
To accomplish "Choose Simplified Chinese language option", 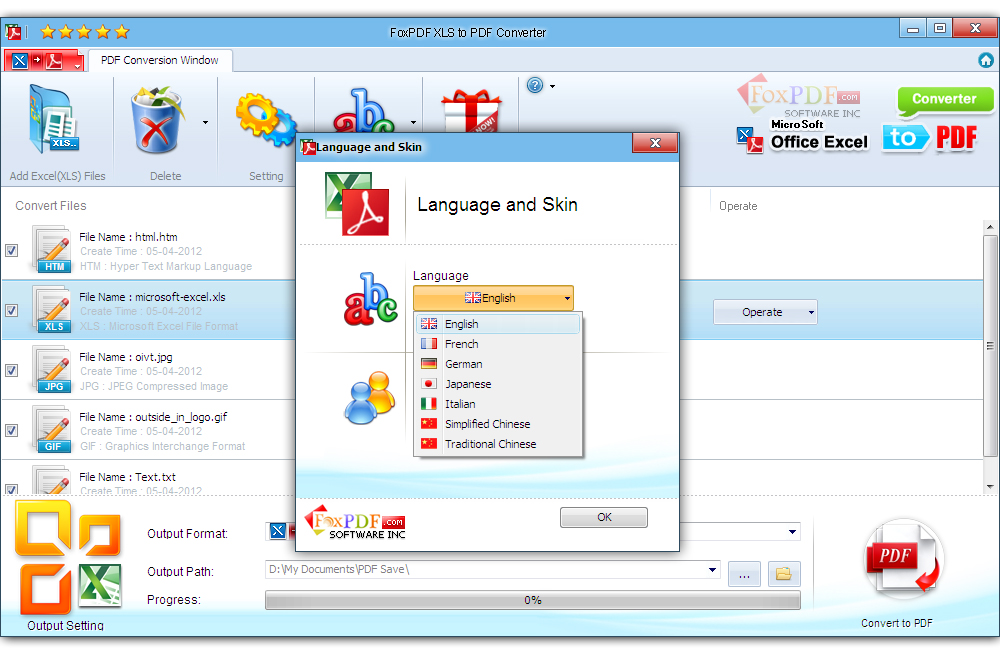I will pyautogui.click(x=498, y=424).
